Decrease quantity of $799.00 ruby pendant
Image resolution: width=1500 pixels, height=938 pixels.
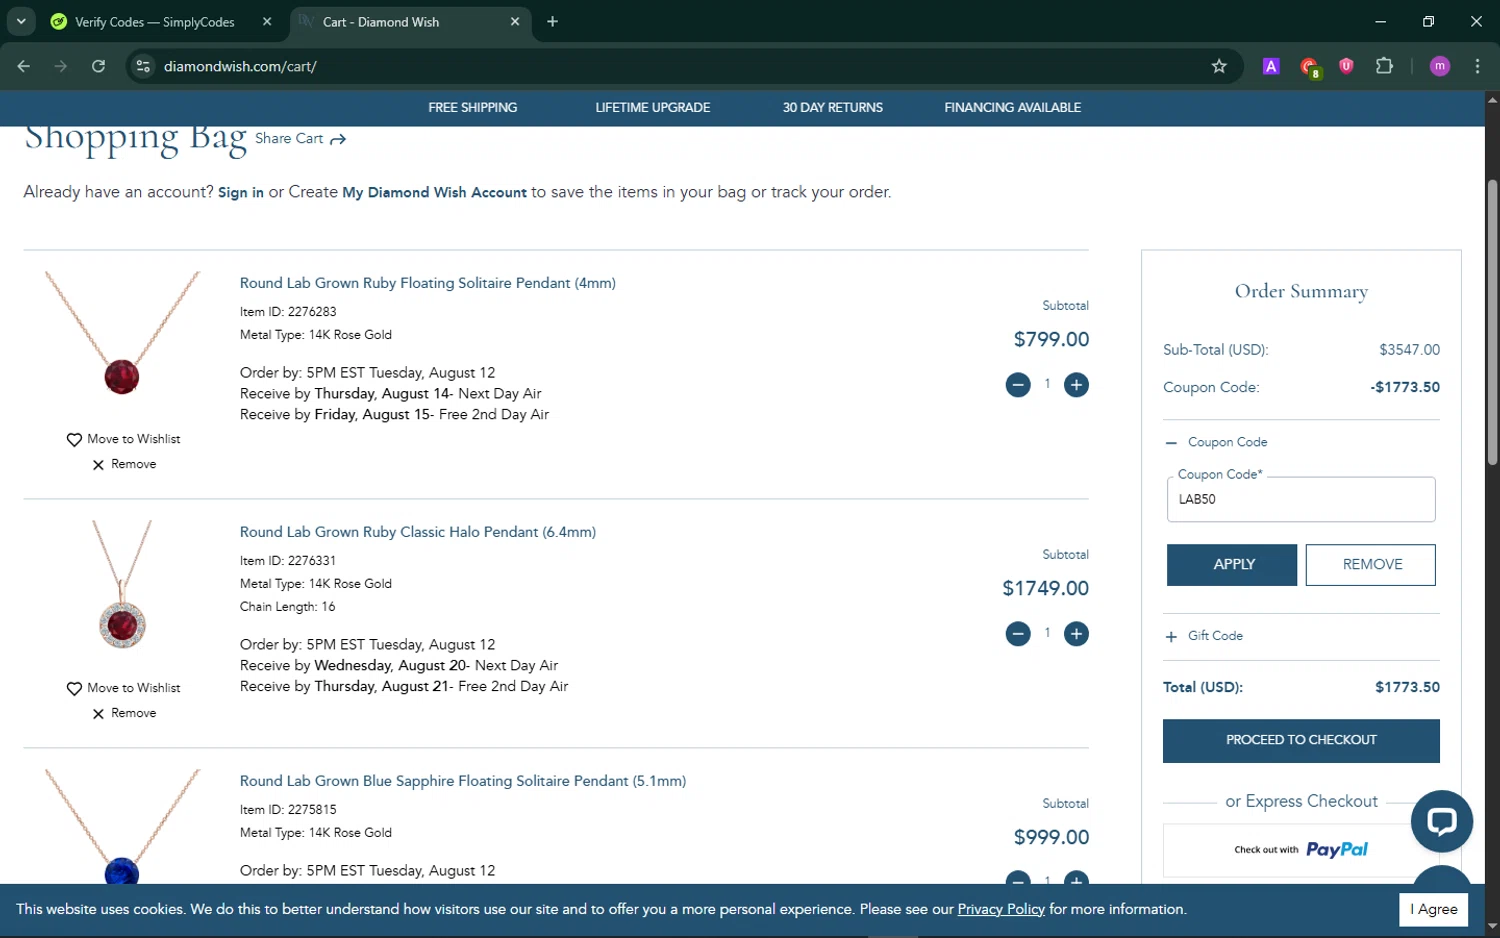click(1018, 385)
